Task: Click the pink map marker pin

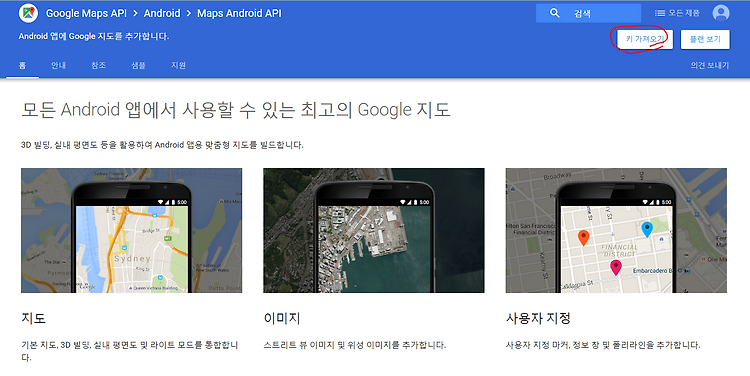Action: (616, 267)
